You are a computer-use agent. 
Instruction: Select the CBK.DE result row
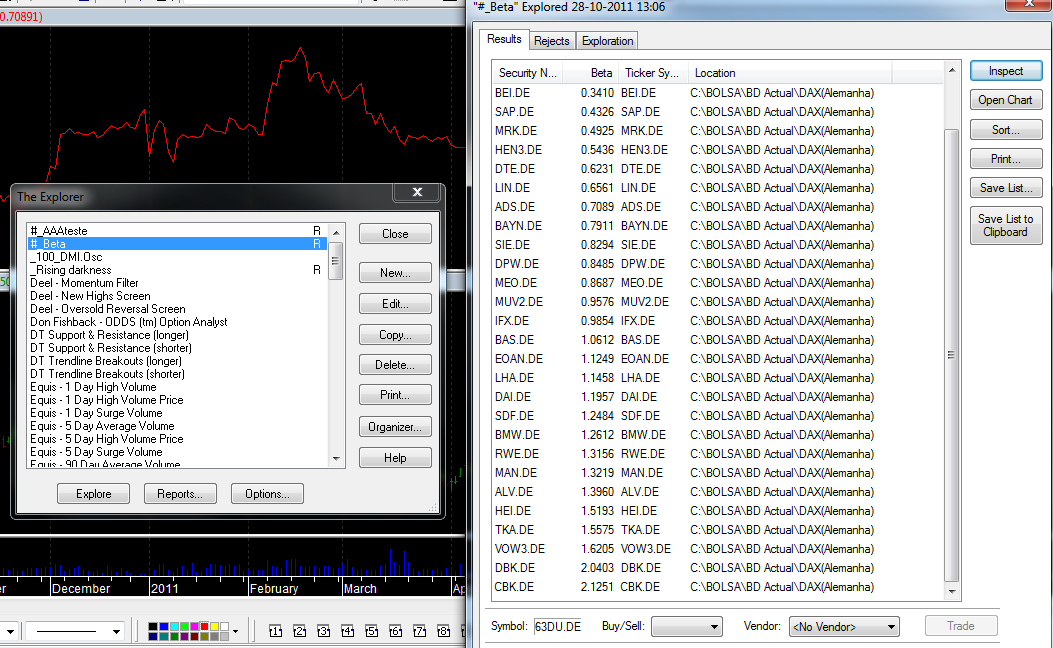tap(718, 586)
